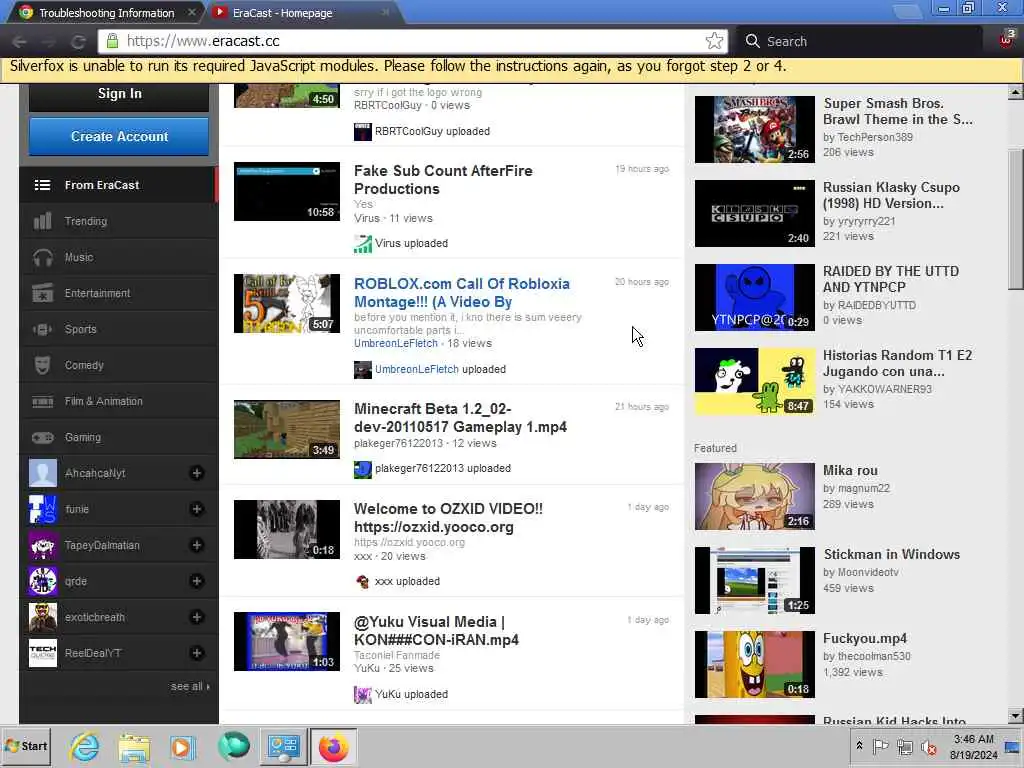Image resolution: width=1024 pixels, height=768 pixels.
Task: Click the Action Center flag icon
Action: pyautogui.click(x=880, y=746)
